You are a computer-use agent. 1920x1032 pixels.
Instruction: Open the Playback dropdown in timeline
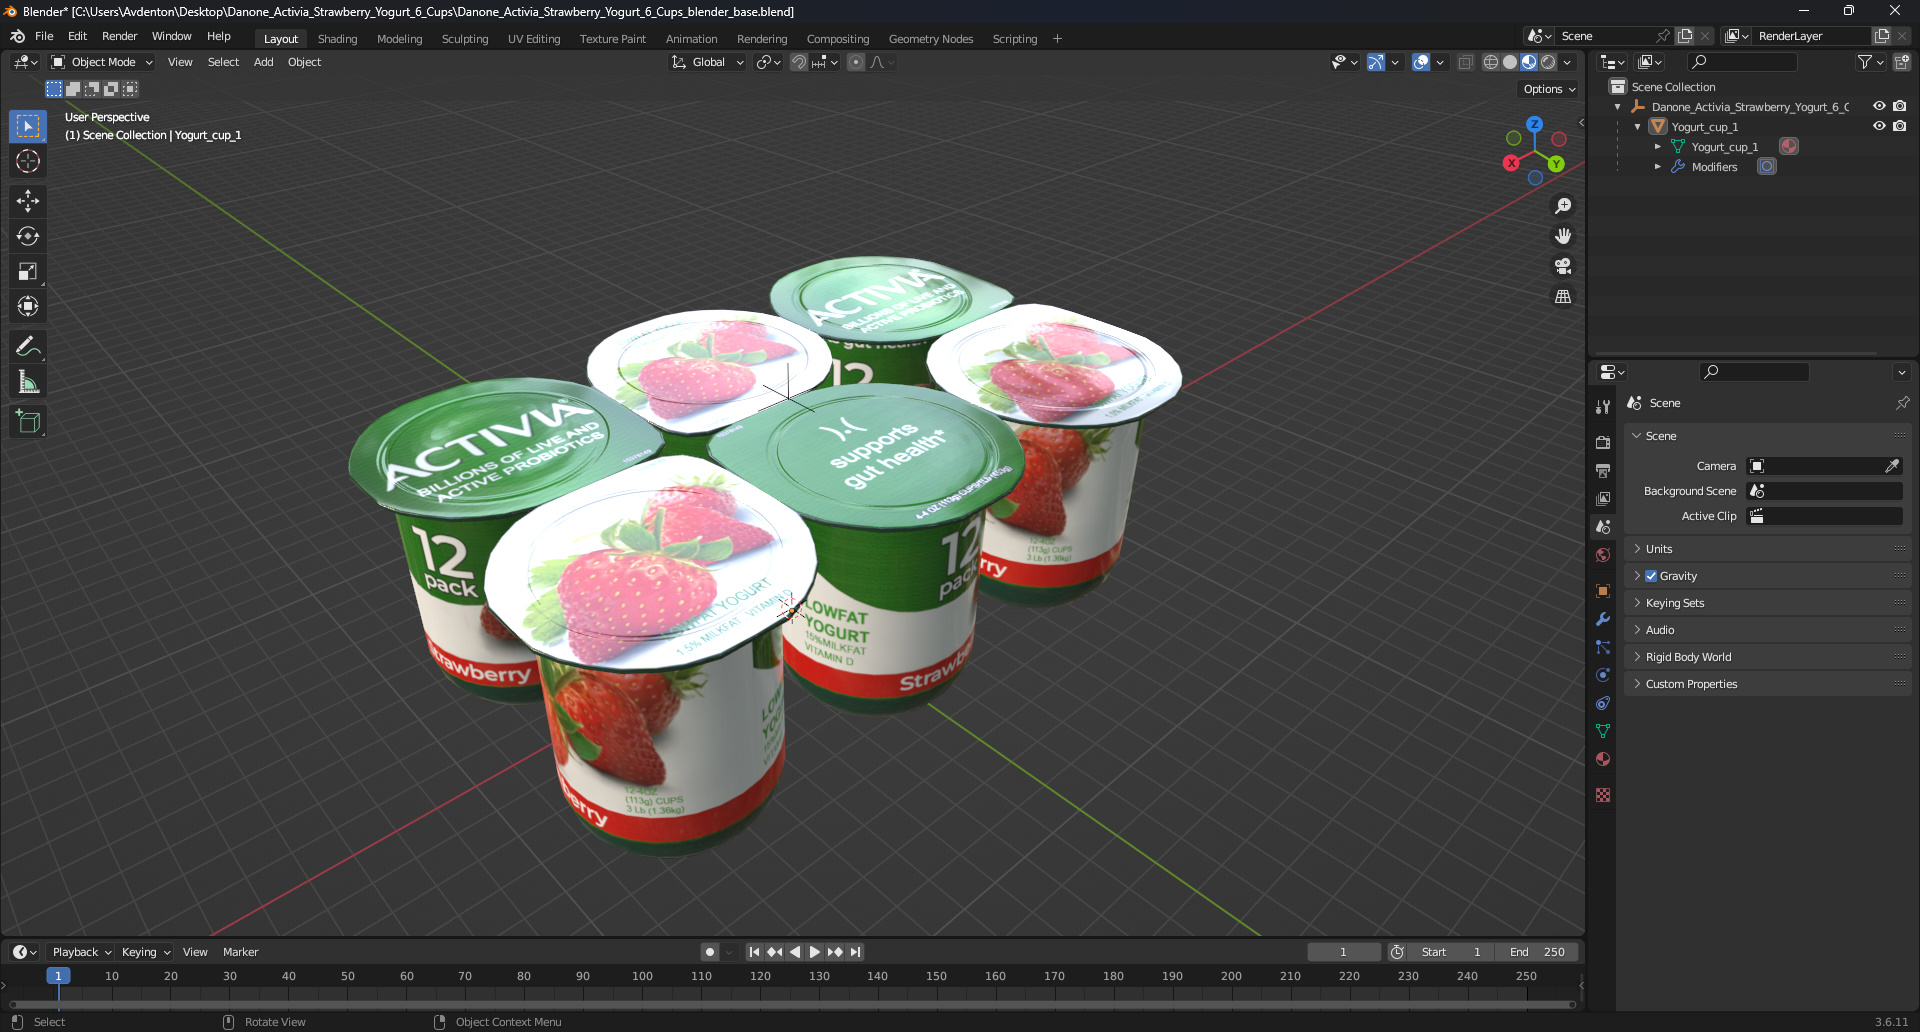82,952
